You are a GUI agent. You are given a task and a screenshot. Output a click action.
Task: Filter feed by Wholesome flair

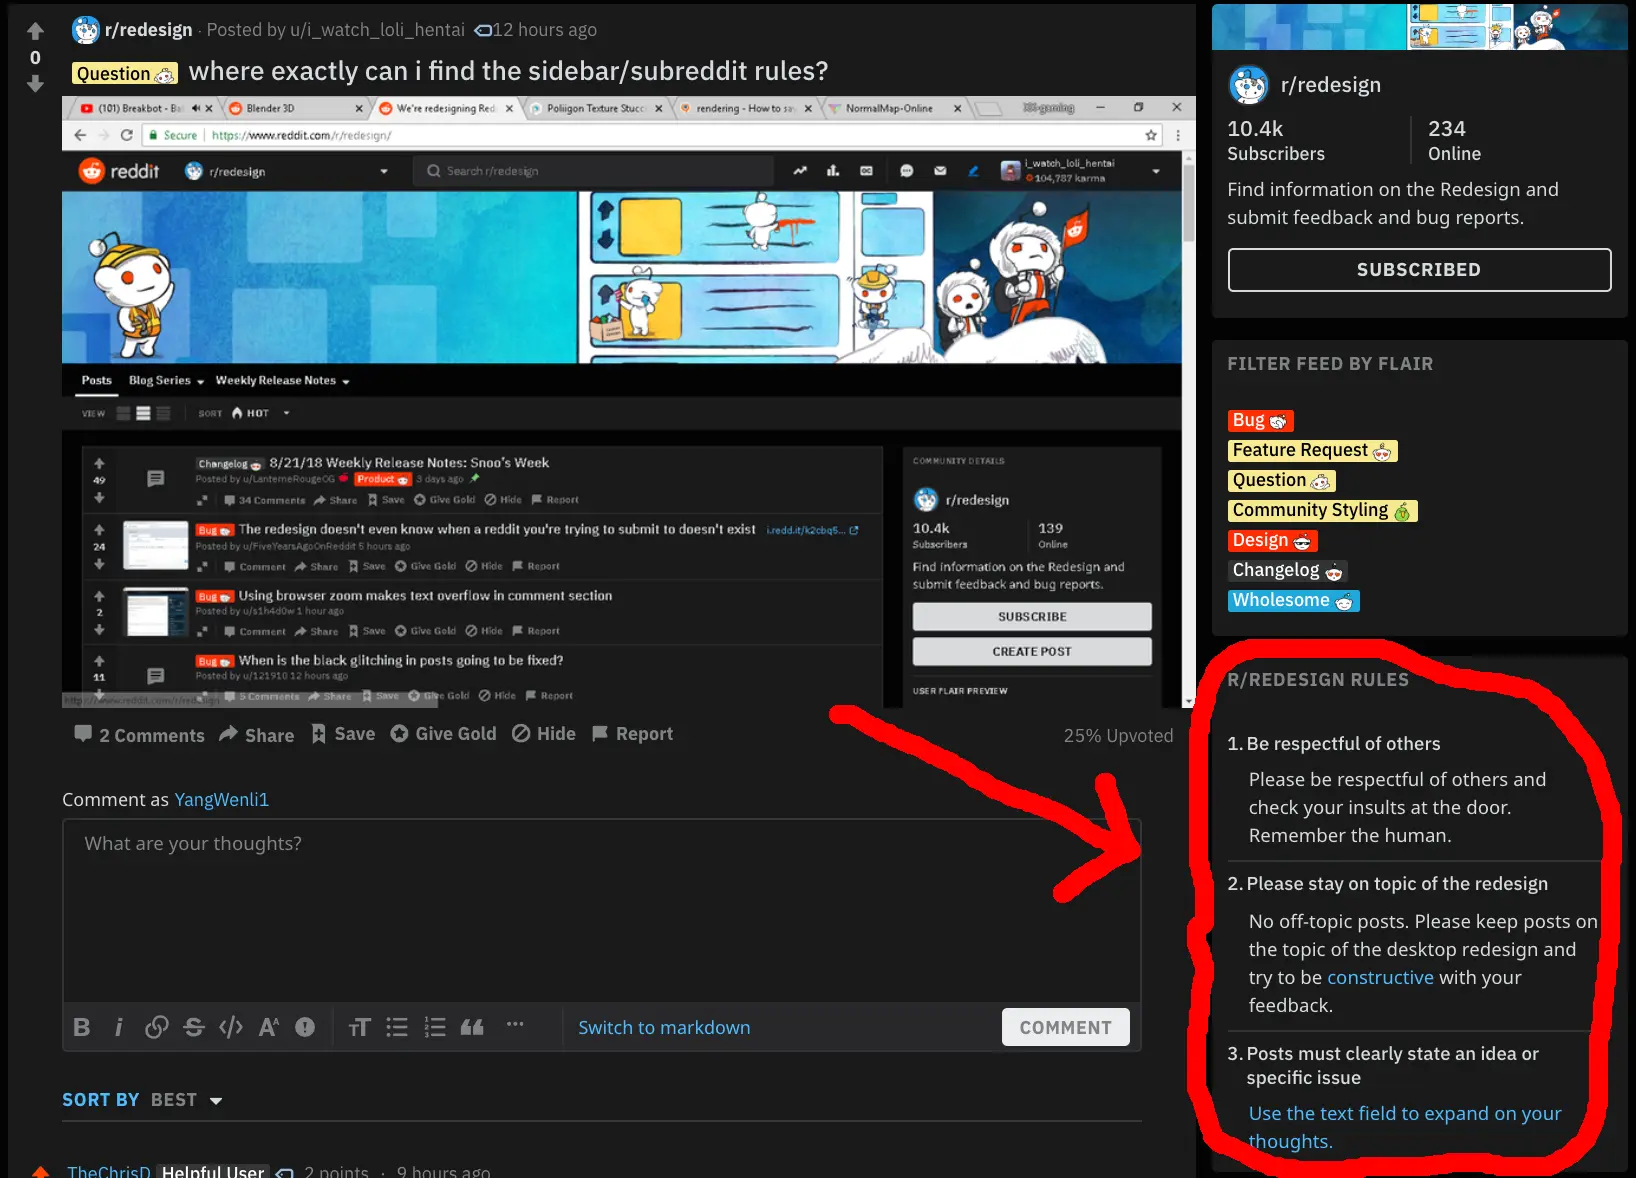1293,601
